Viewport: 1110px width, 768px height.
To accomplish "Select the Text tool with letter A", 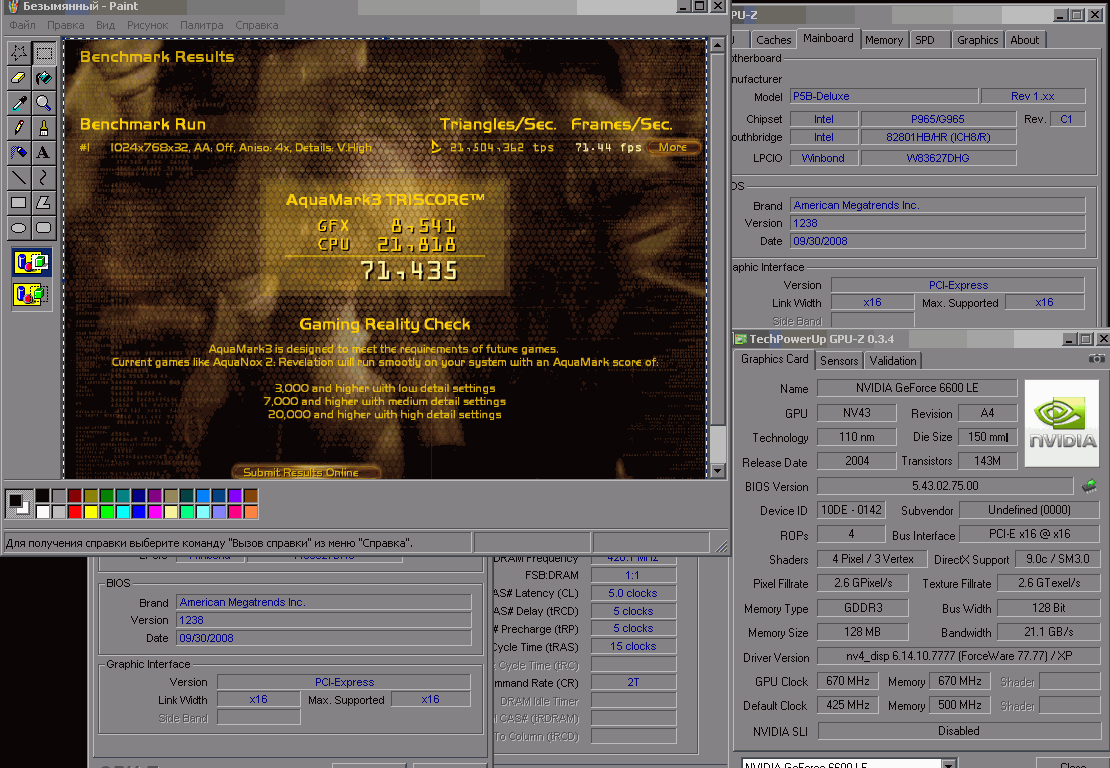I will point(44,153).
